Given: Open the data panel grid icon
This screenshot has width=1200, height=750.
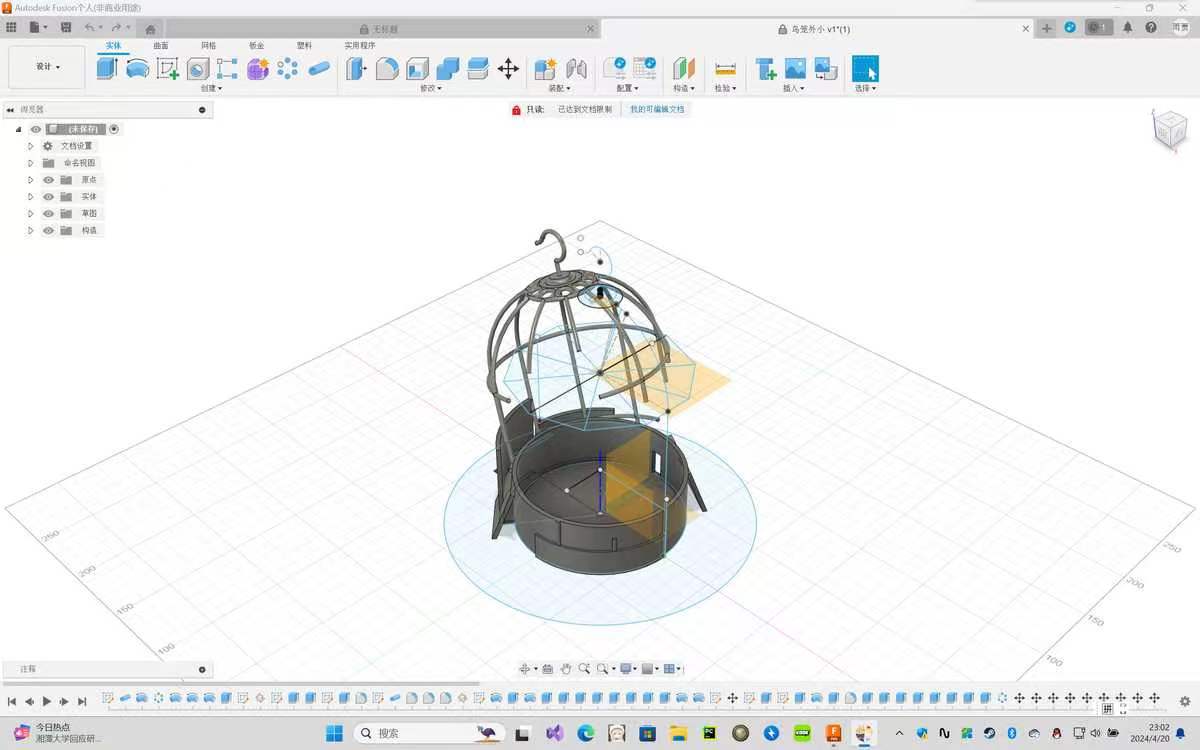Looking at the screenshot, I should (12, 28).
